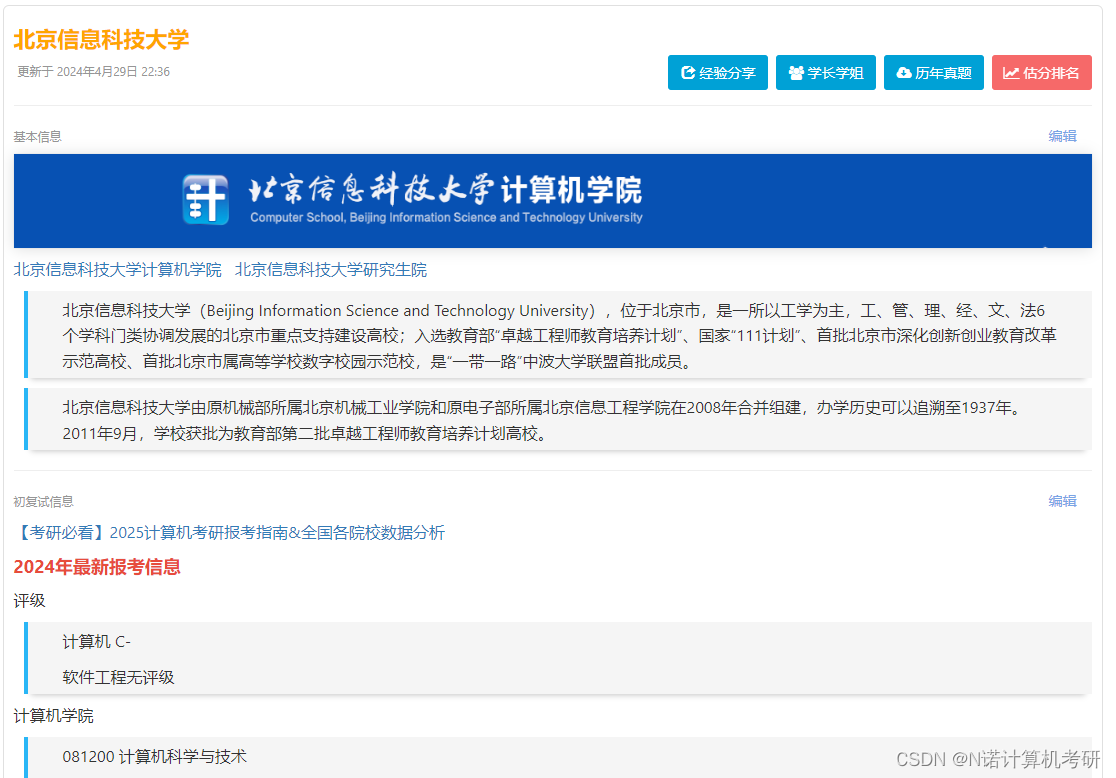Click the share icon on 经验分享 button
Screen dimensions: 1116x778
(688, 72)
